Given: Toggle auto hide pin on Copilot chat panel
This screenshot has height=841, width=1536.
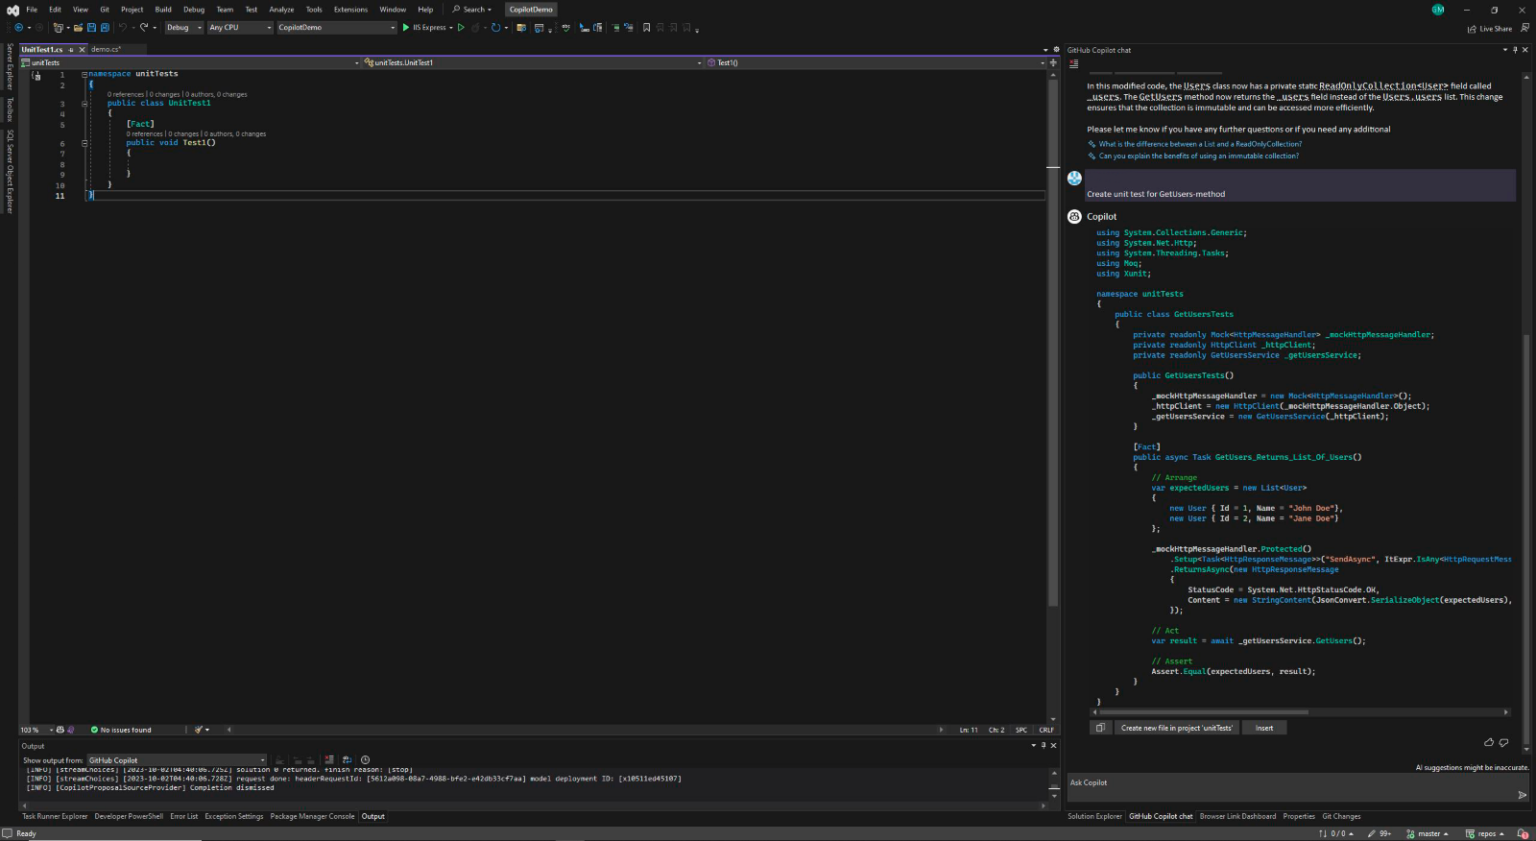Looking at the screenshot, I should [1515, 49].
